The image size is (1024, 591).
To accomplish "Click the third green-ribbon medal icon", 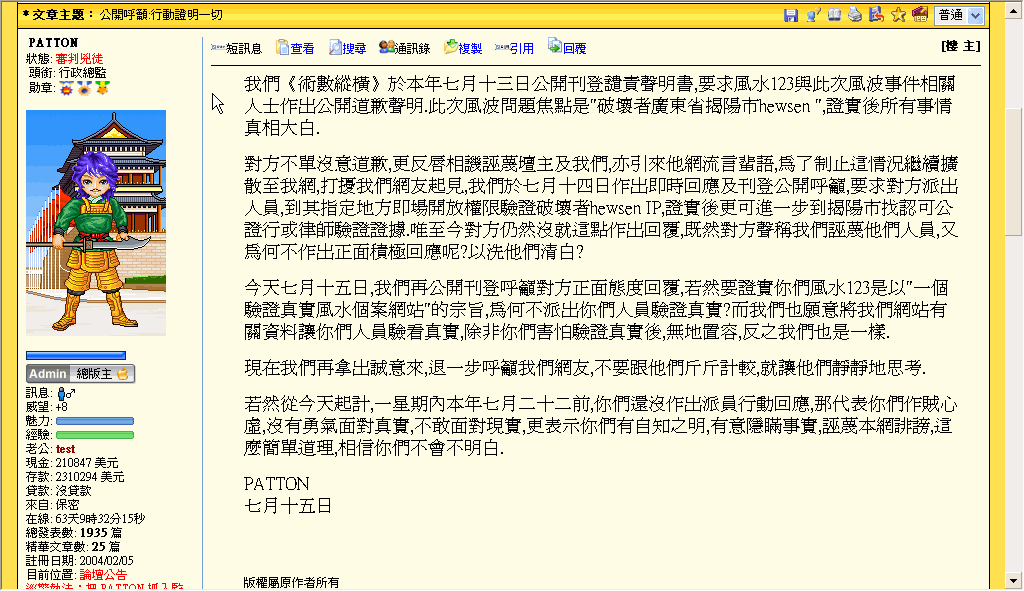I will (103, 88).
